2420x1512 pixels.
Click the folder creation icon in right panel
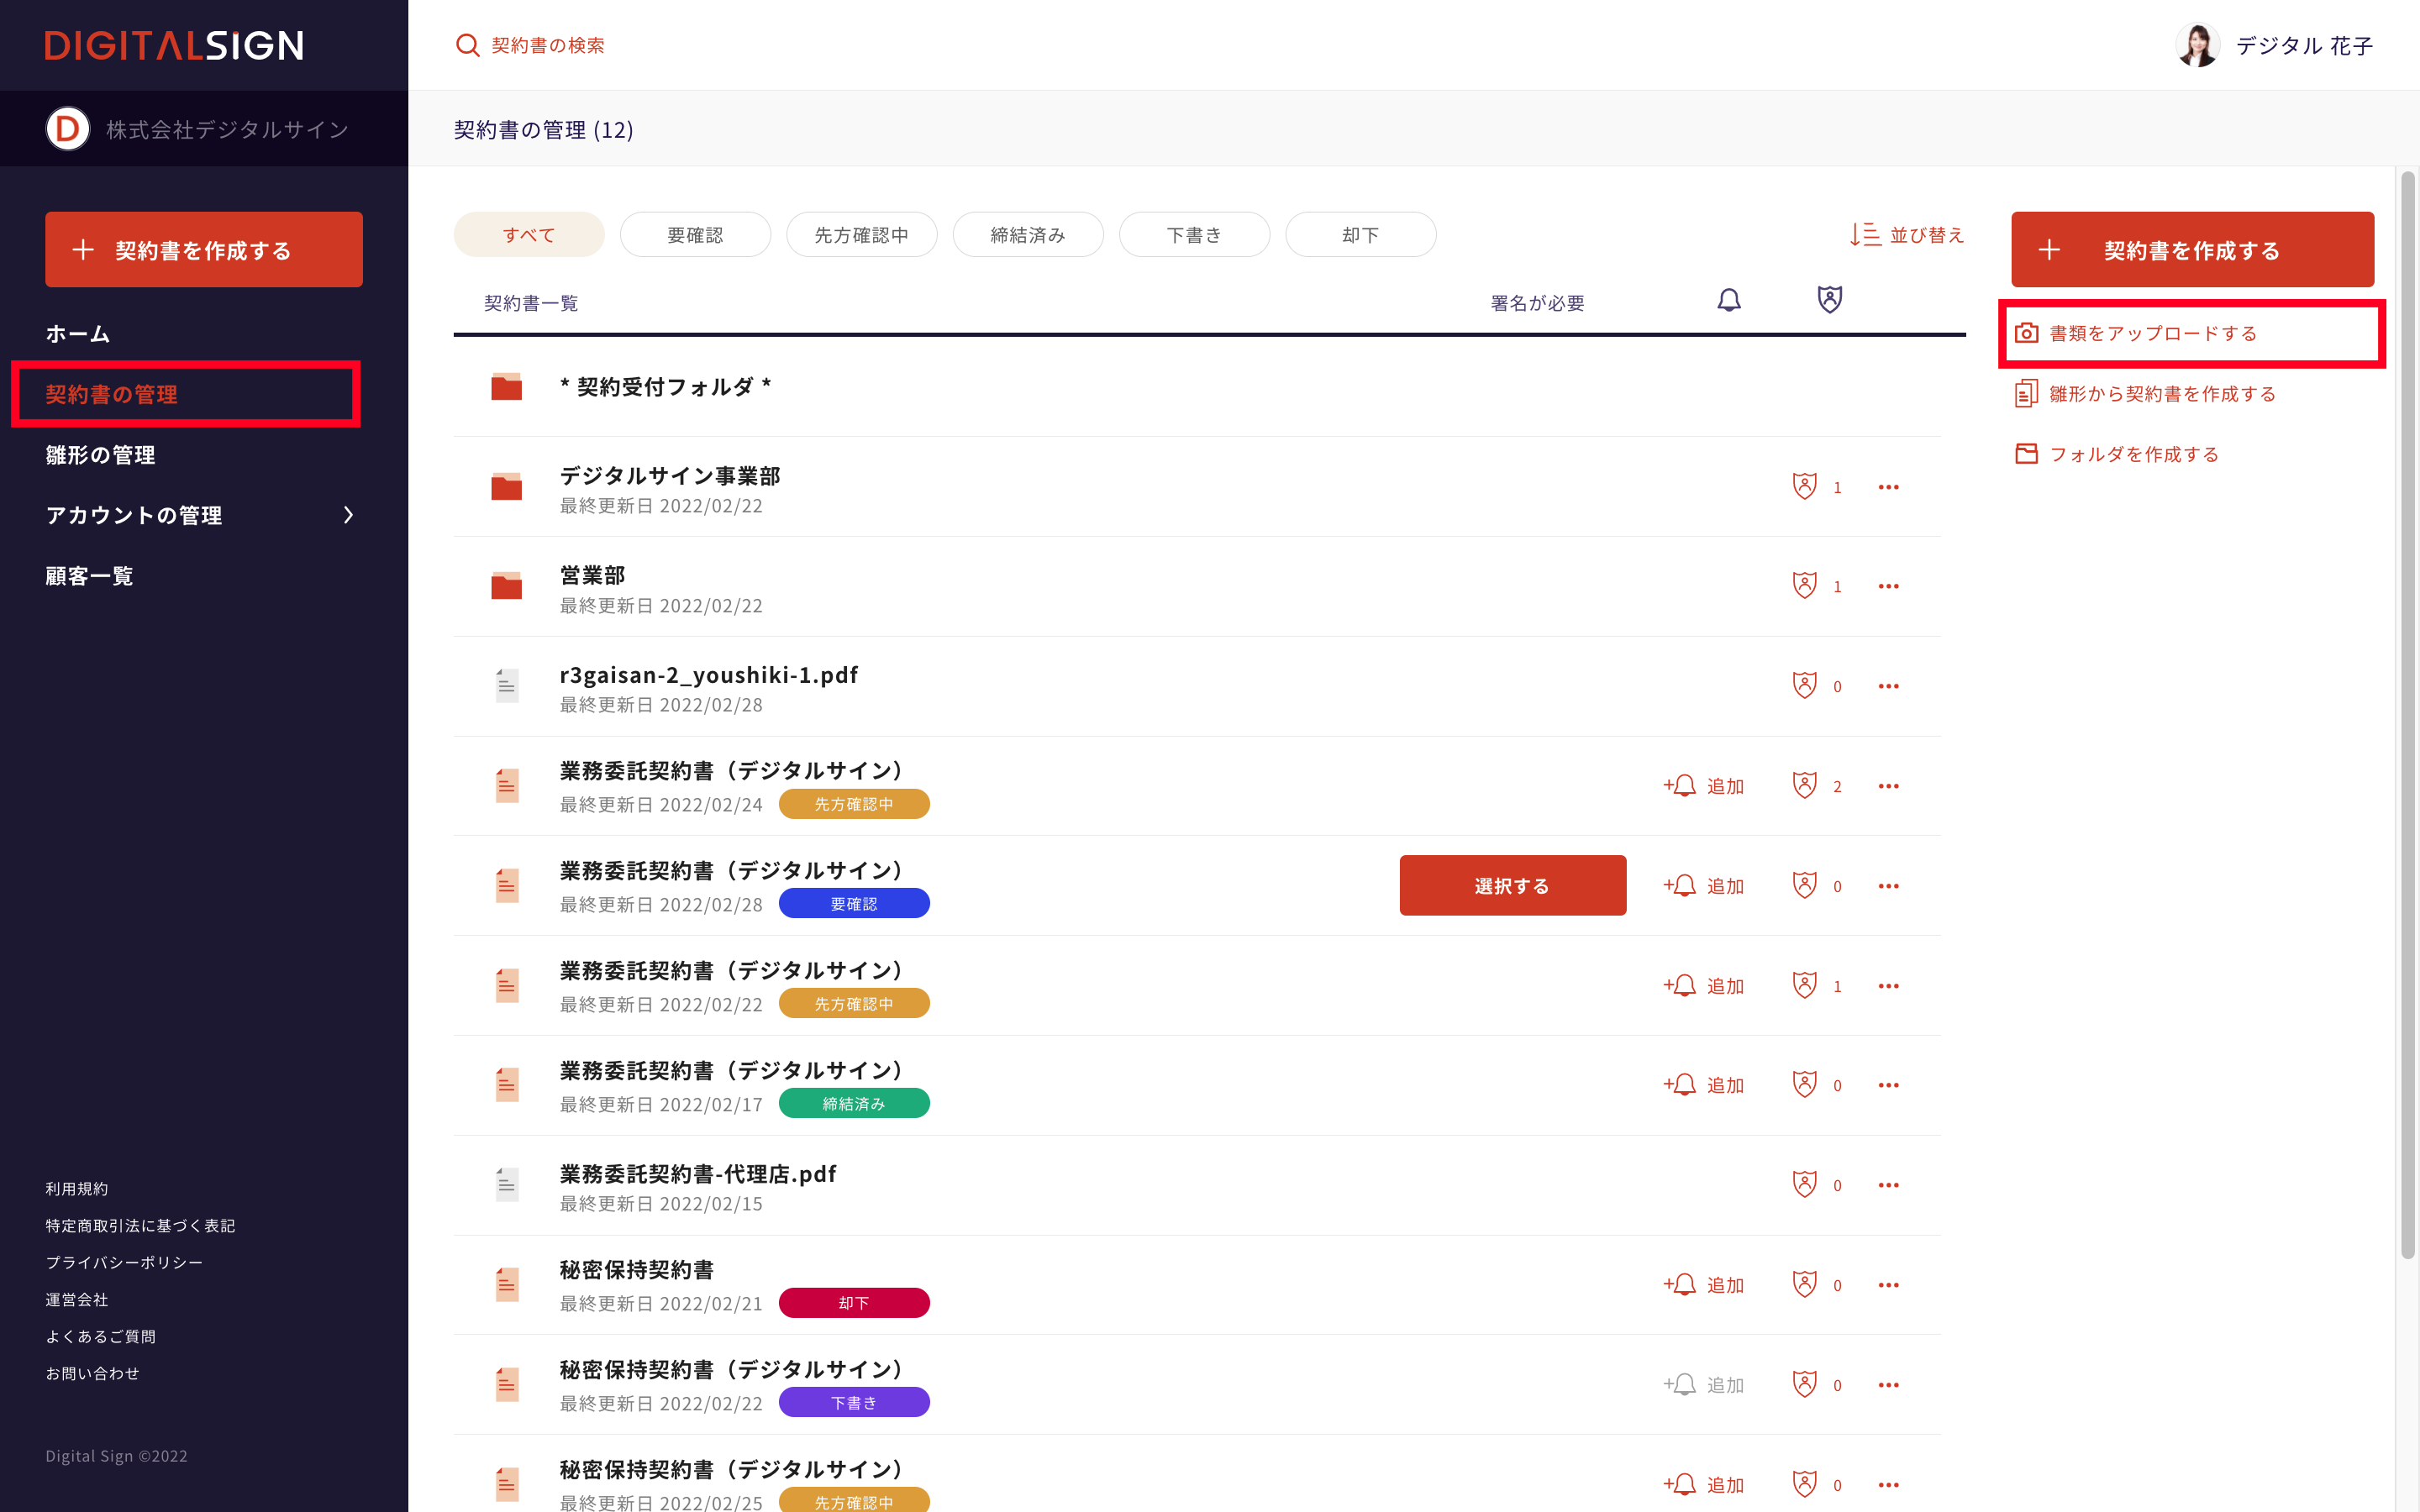pos(2026,454)
